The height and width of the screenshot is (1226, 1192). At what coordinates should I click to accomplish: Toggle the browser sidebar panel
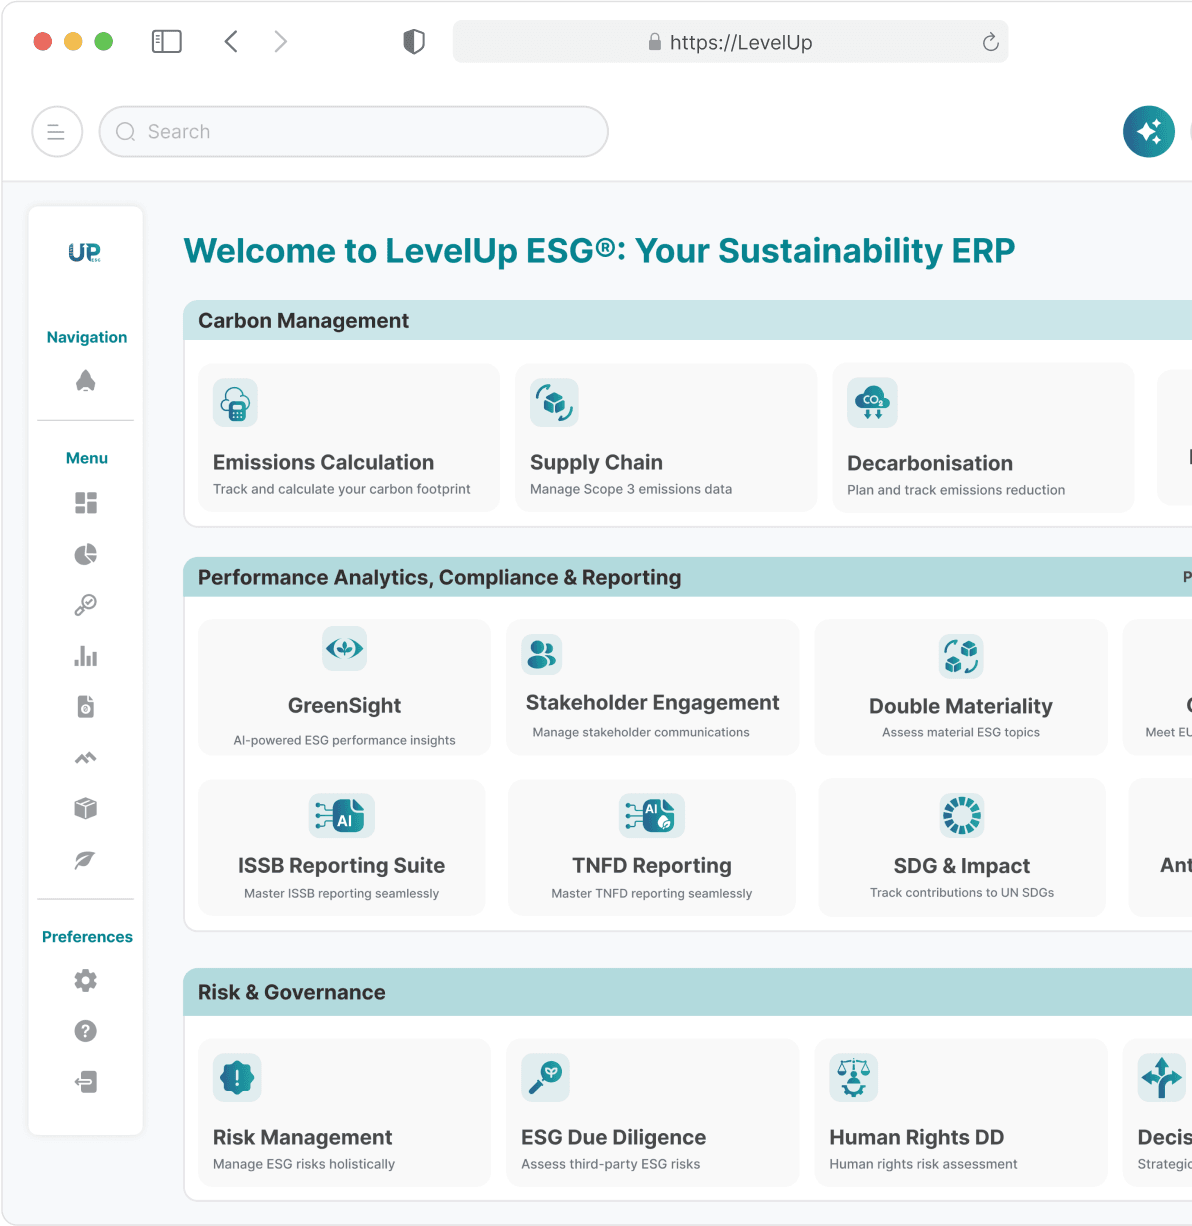tap(166, 41)
